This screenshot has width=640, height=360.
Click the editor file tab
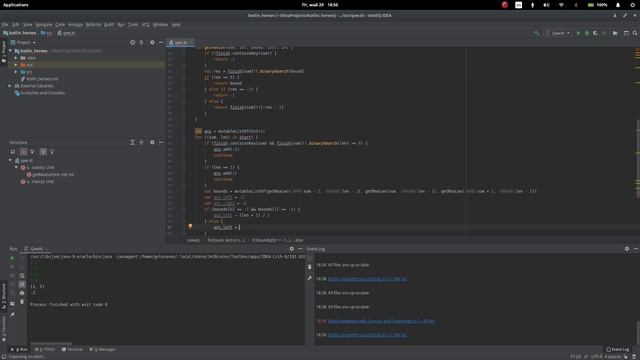pyautogui.click(x=180, y=42)
